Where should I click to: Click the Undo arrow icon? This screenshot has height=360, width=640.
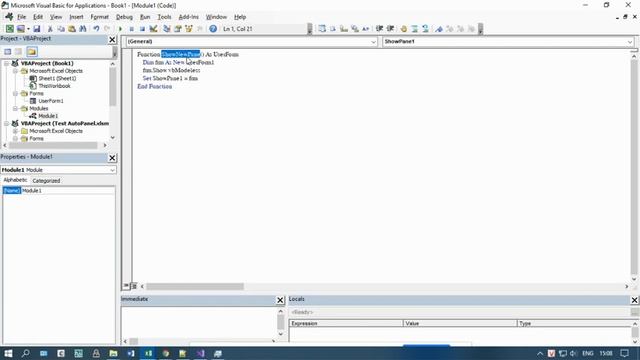96,29
